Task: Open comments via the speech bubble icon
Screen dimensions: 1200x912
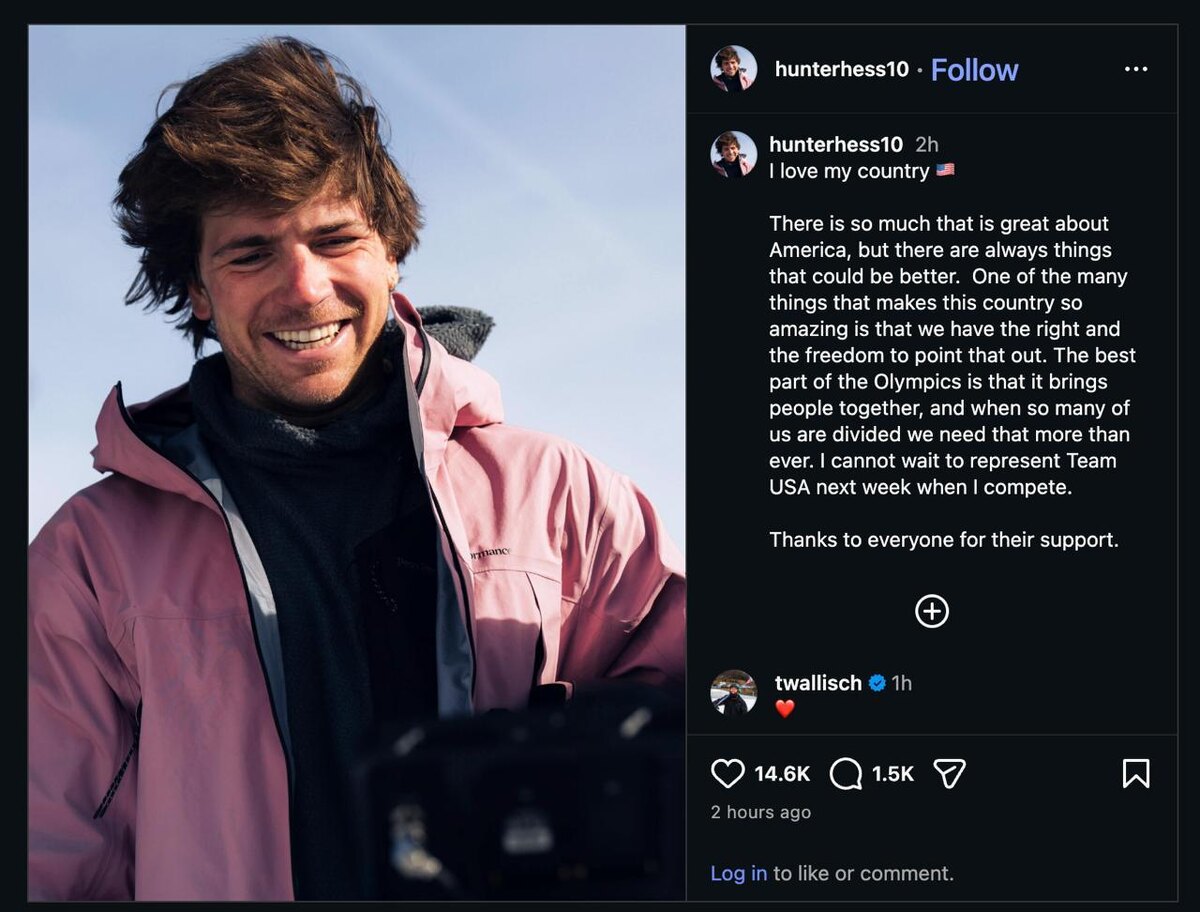Action: tap(846, 773)
